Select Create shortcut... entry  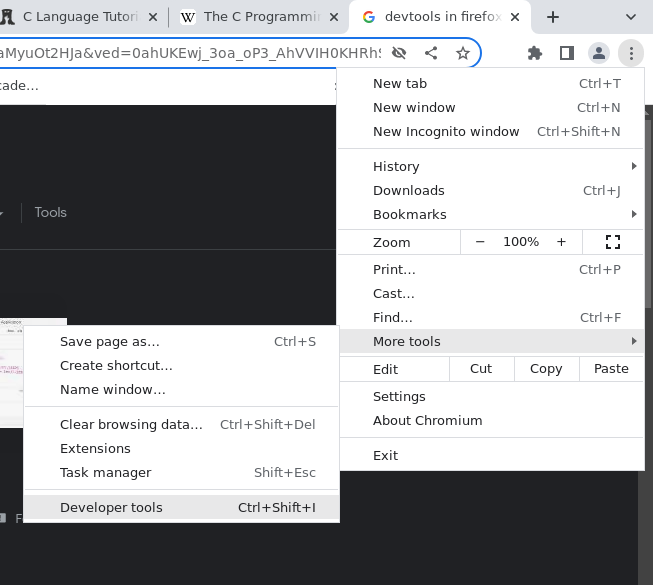coord(182,366)
